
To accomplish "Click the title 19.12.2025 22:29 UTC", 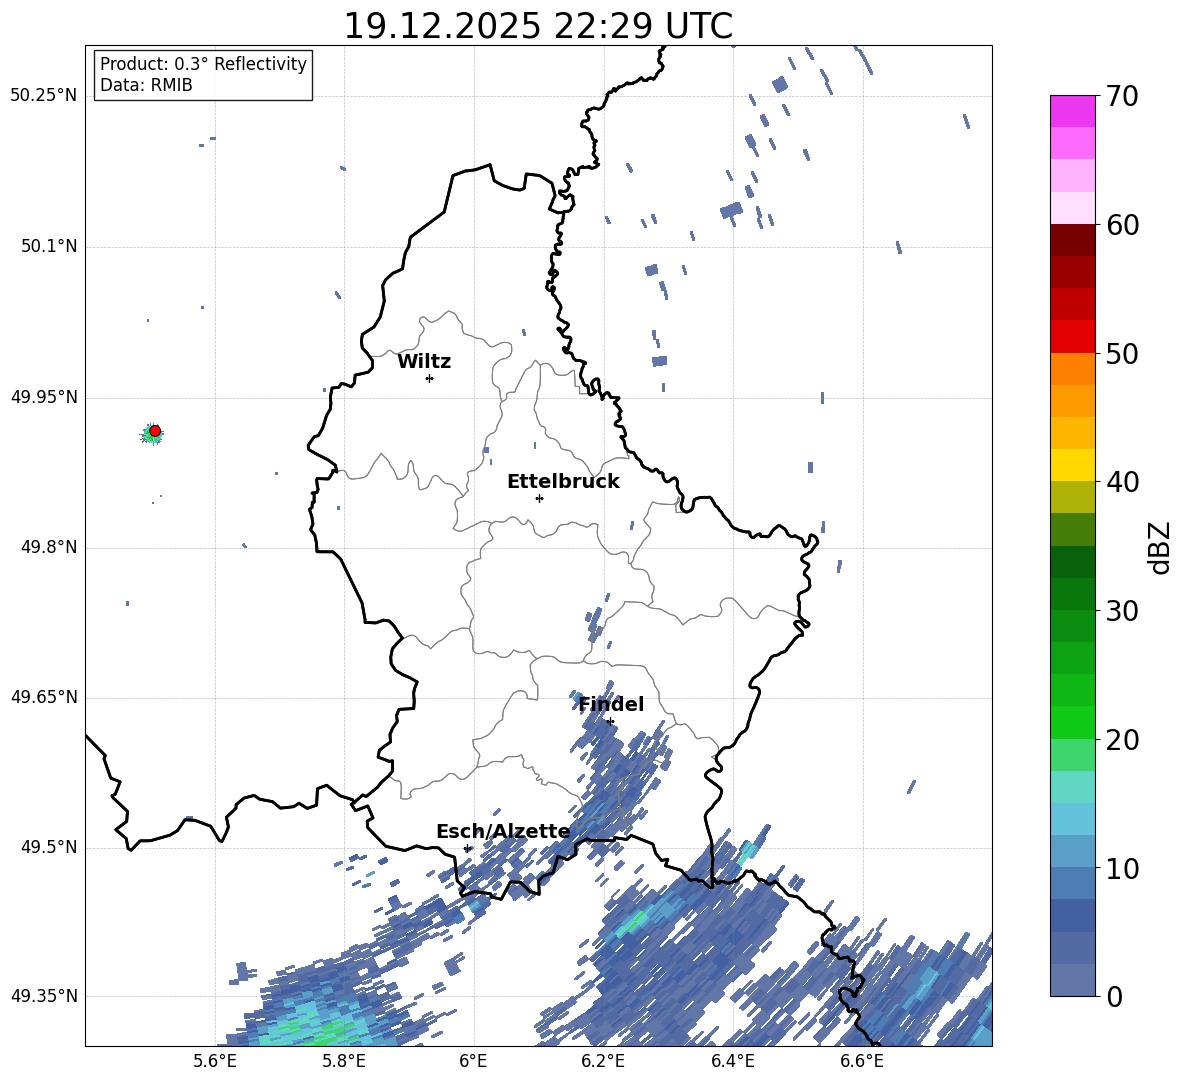I will pos(538,26).
